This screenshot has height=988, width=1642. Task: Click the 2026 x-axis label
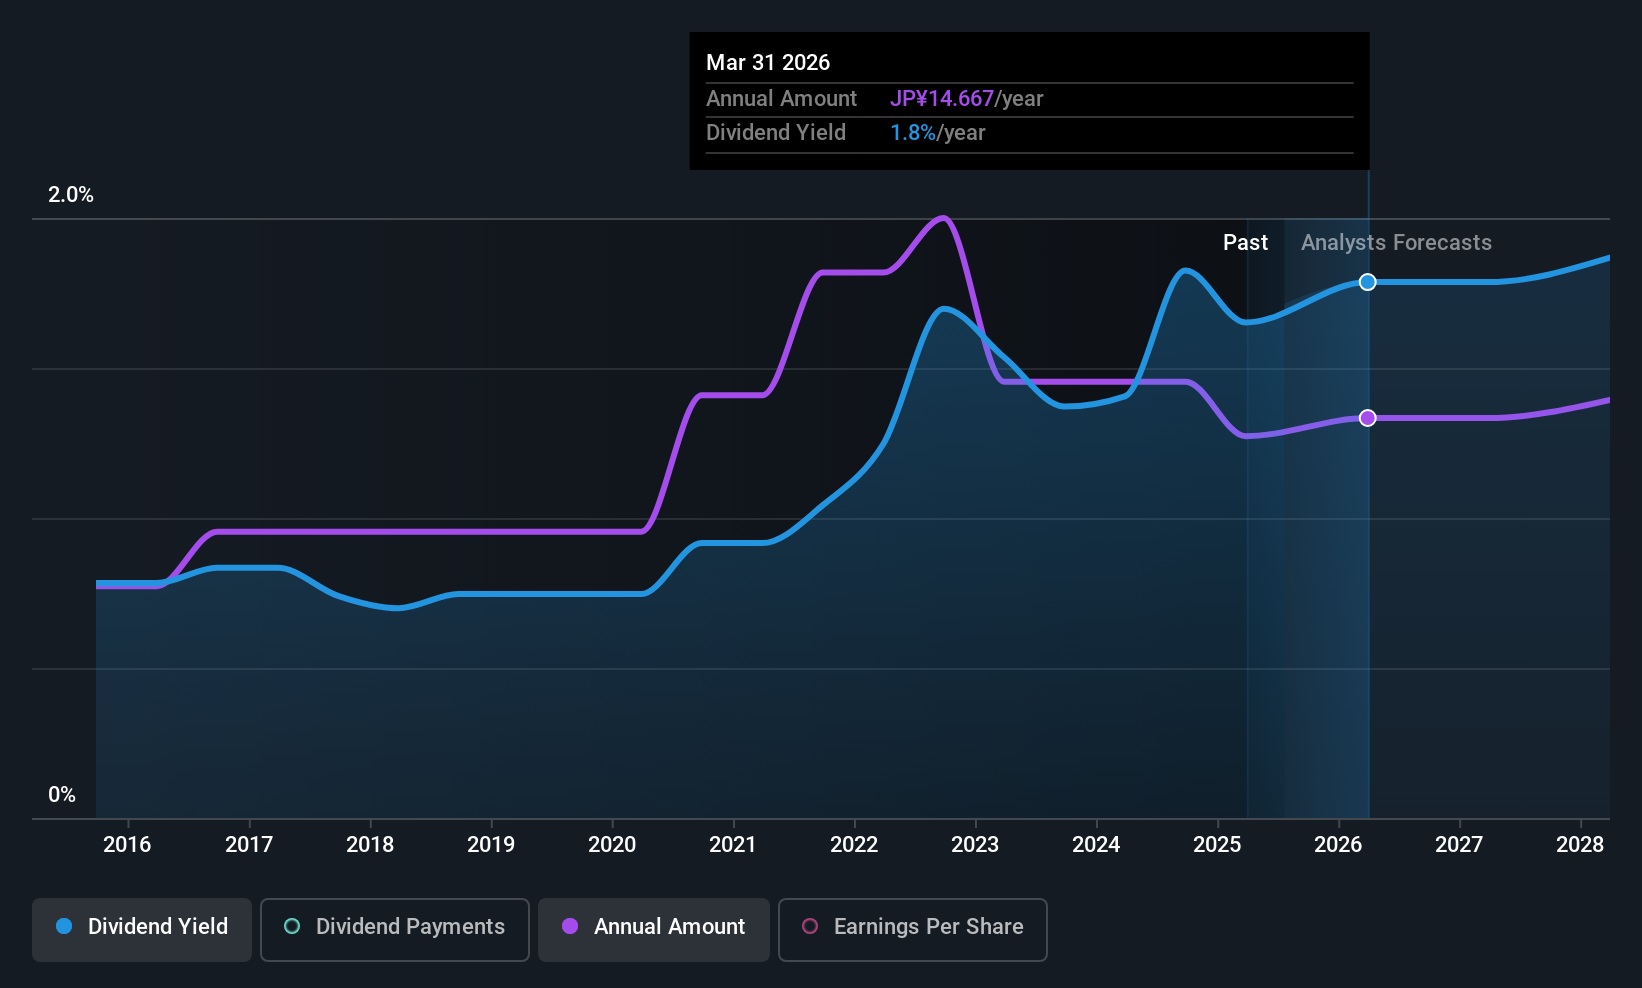pos(1338,845)
